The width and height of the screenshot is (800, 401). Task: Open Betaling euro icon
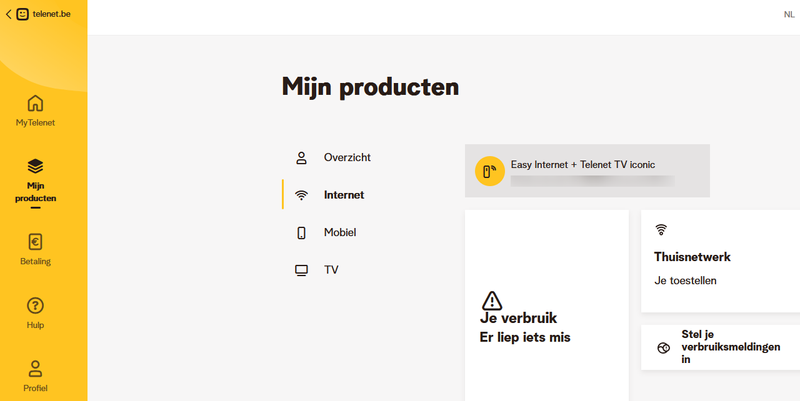[x=35, y=242]
